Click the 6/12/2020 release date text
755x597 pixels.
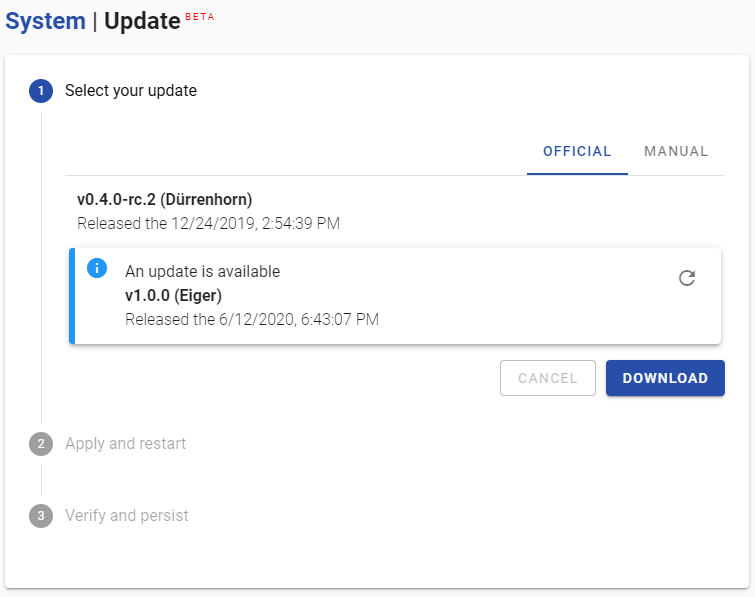252,319
